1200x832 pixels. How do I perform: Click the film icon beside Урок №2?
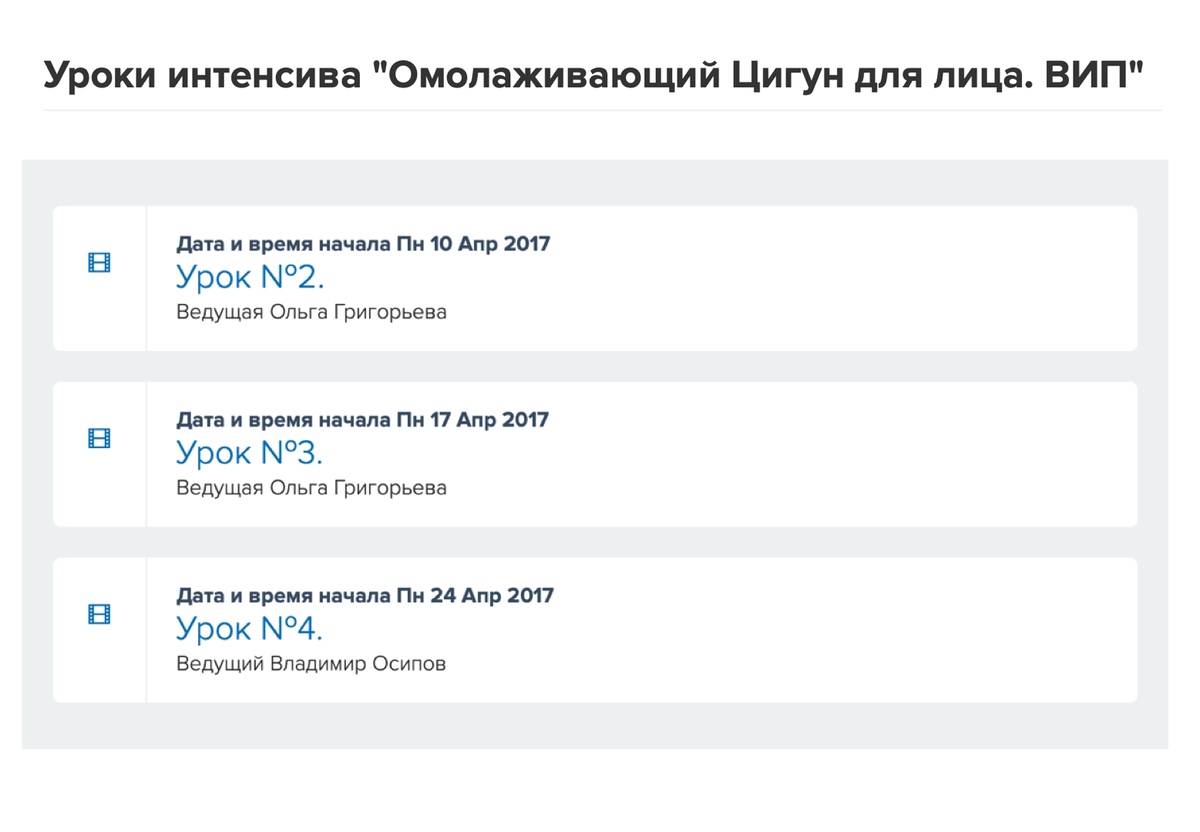[99, 263]
